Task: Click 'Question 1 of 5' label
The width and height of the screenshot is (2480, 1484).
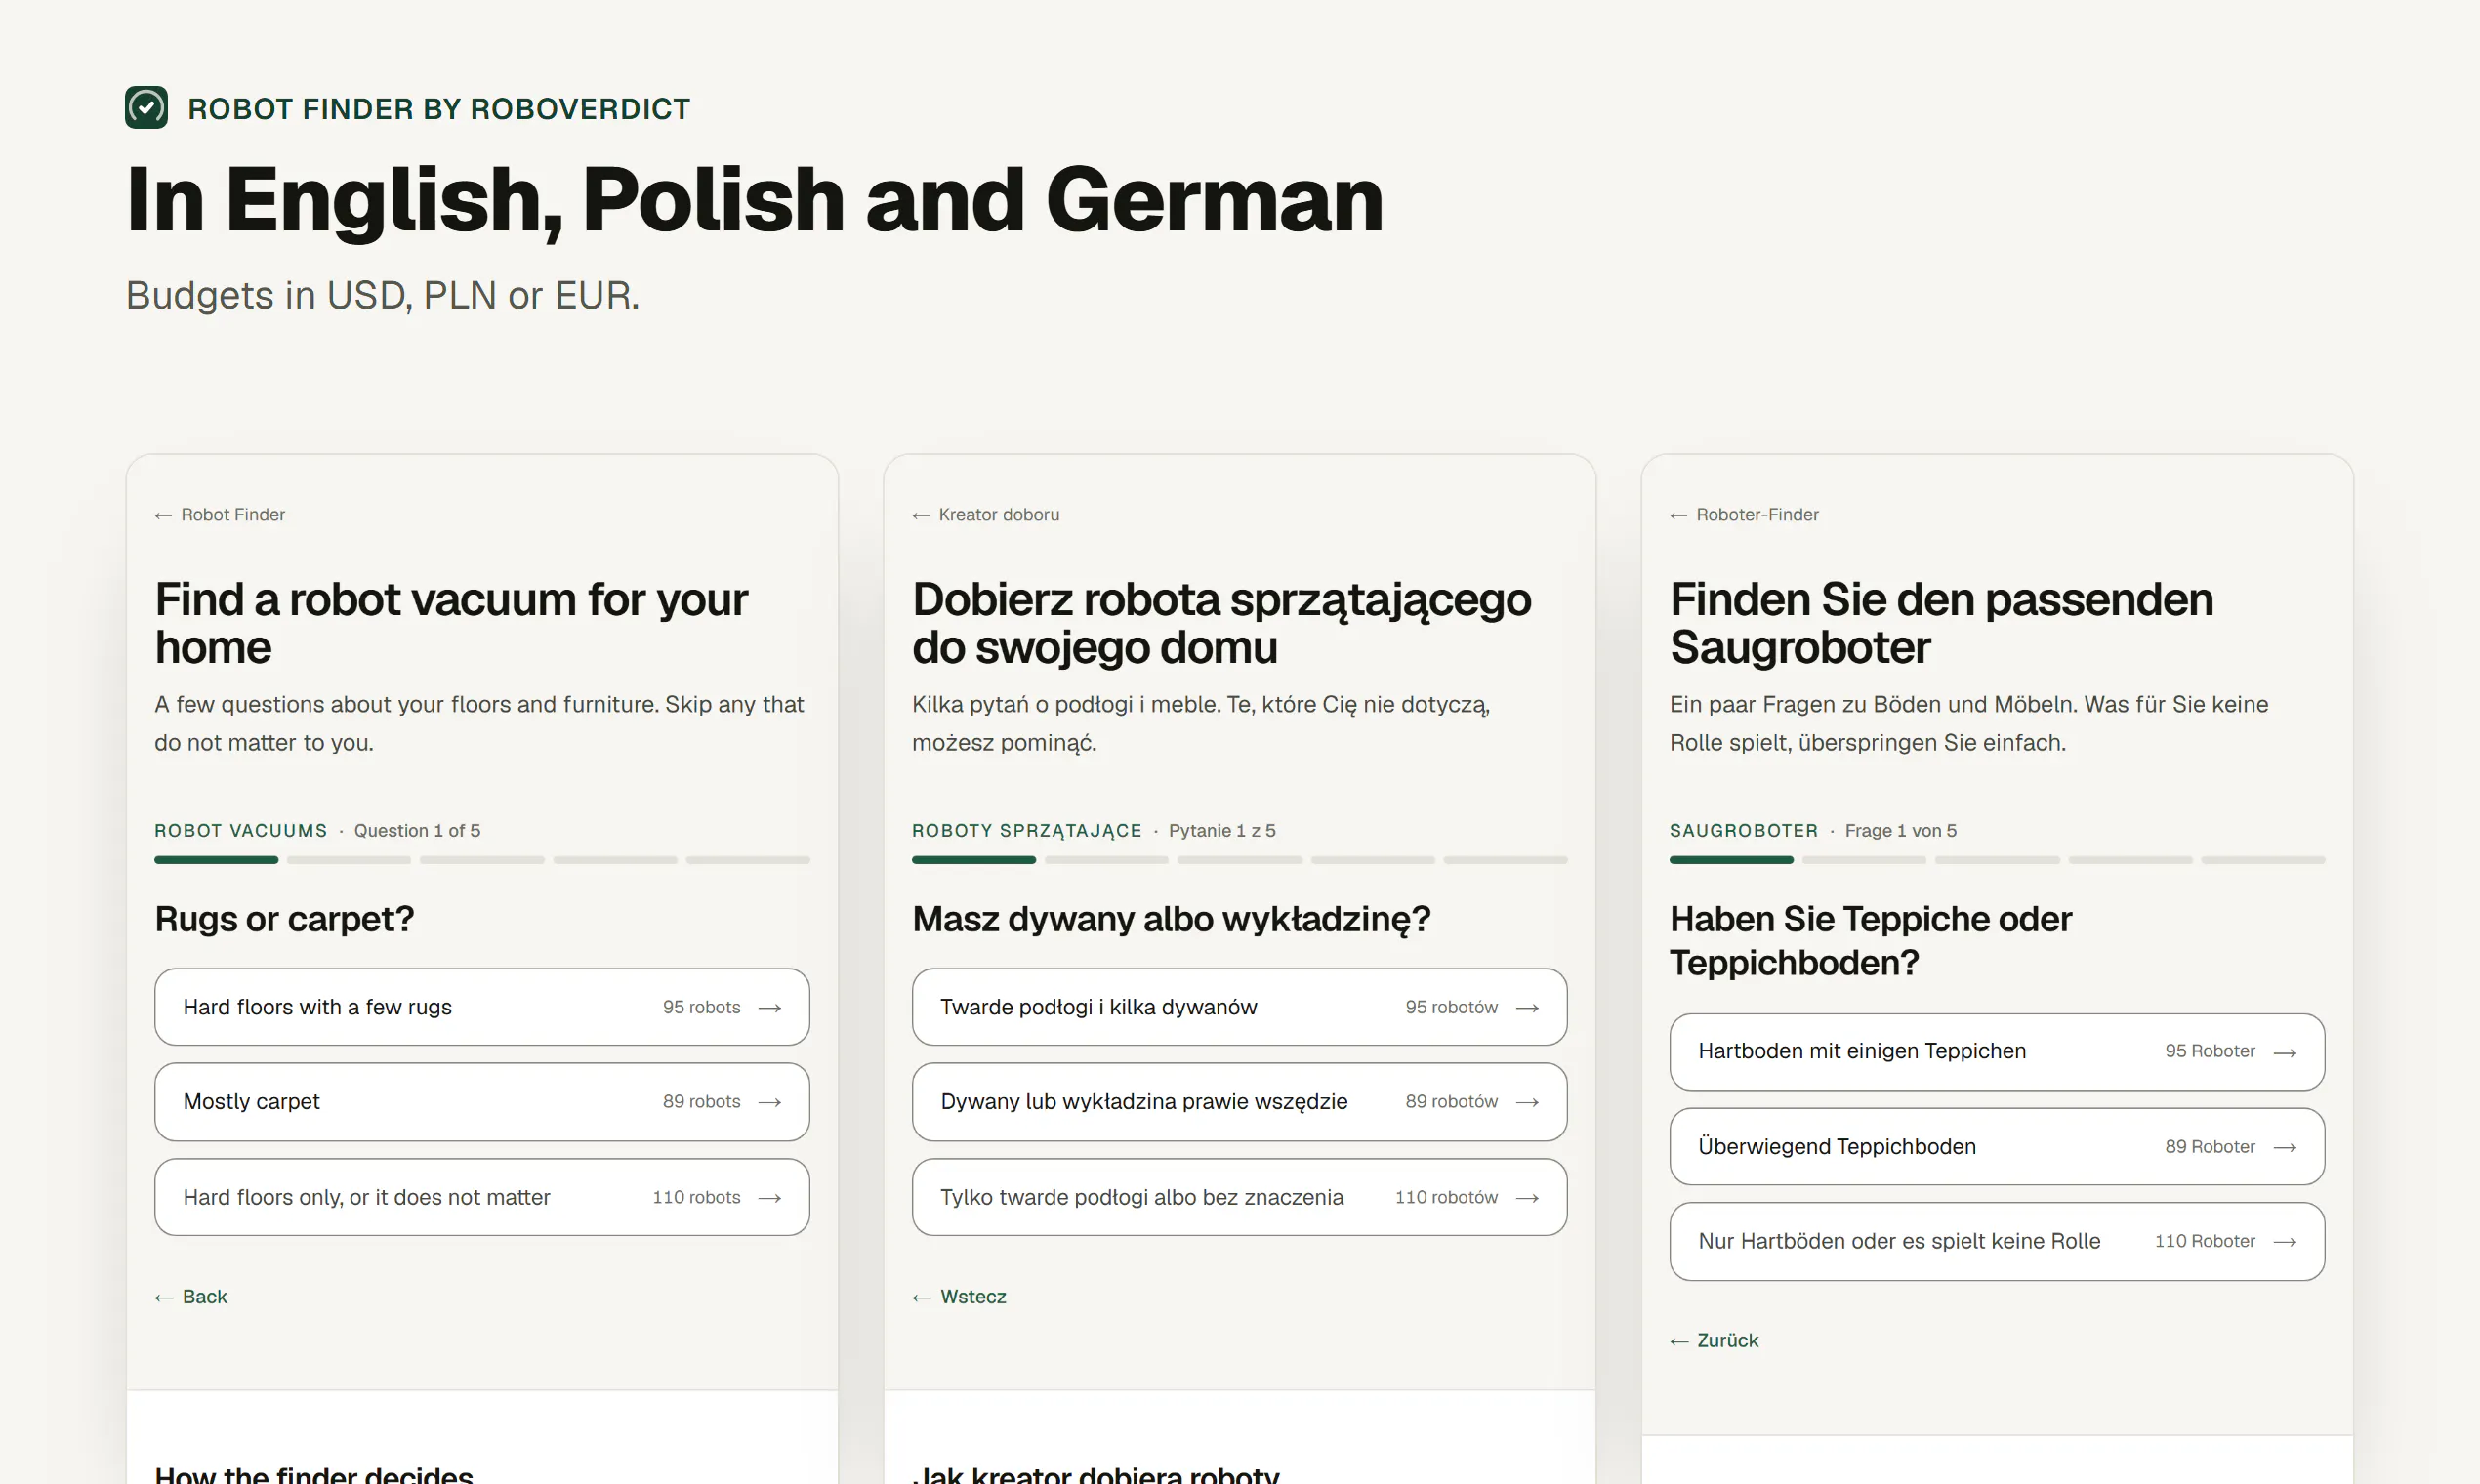Action: pyautogui.click(x=417, y=831)
